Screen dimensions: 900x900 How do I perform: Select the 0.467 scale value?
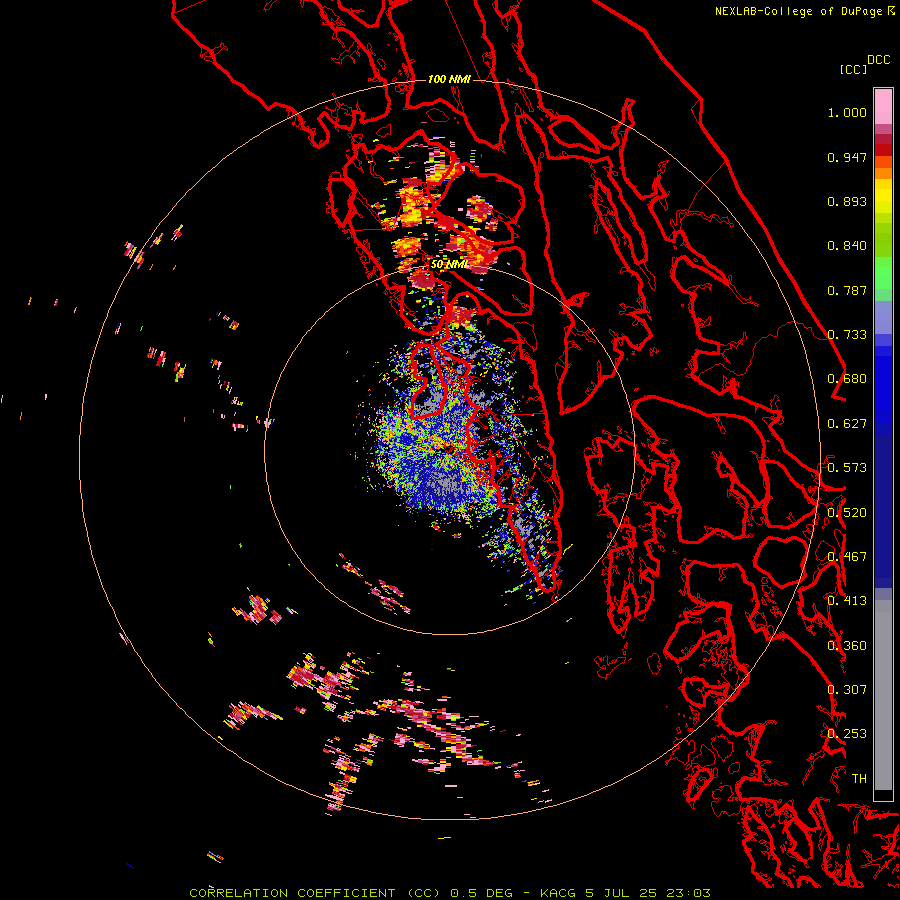pos(847,557)
